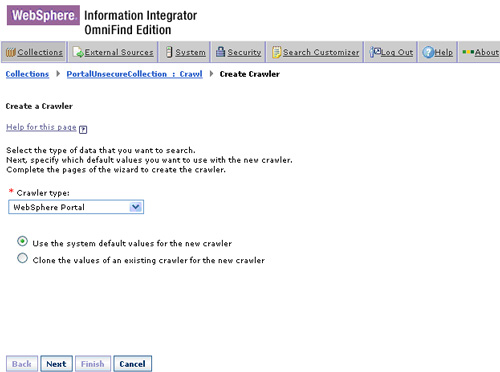500x372 pixels.
Task: Click the Log Out text link
Action: 397,52
